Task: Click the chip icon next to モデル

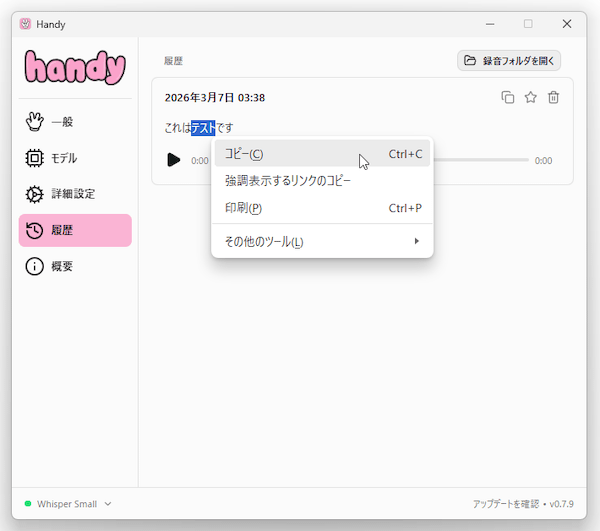Action: pos(34,158)
